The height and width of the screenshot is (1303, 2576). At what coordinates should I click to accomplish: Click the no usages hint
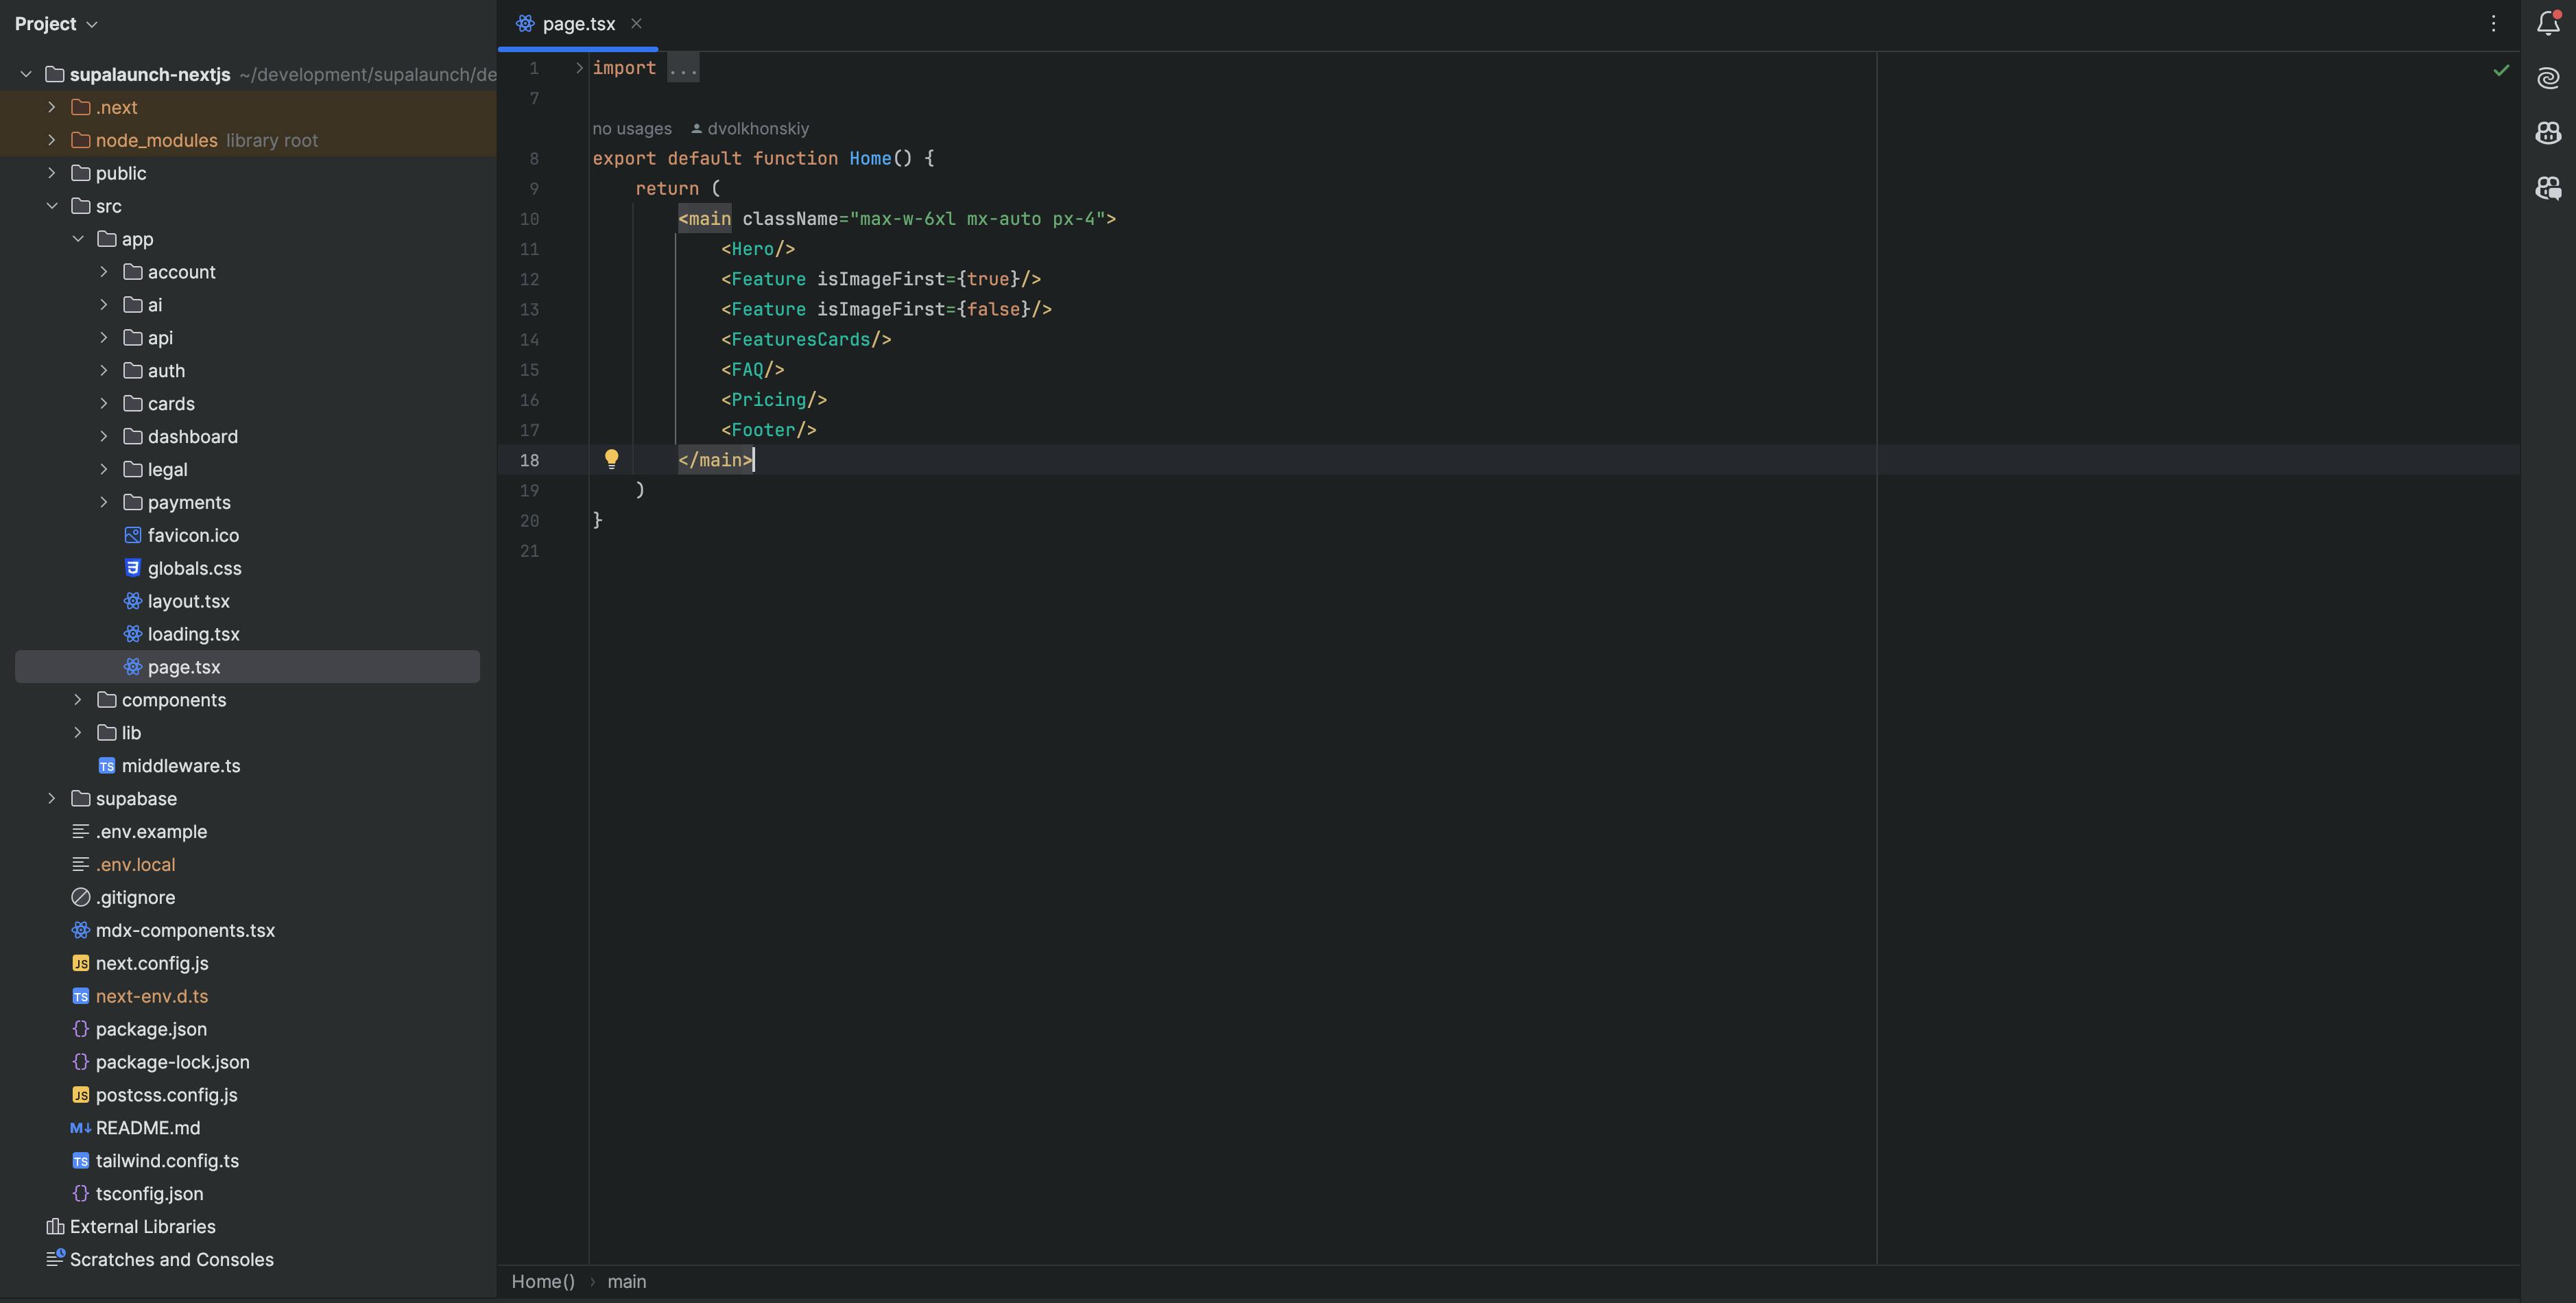(x=632, y=128)
